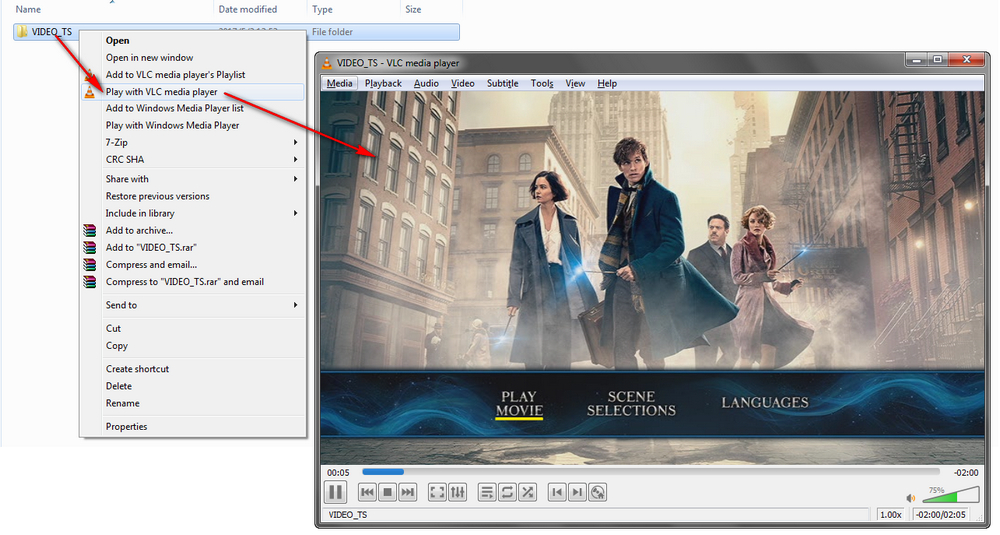Open the Subtitle menu

coord(503,84)
